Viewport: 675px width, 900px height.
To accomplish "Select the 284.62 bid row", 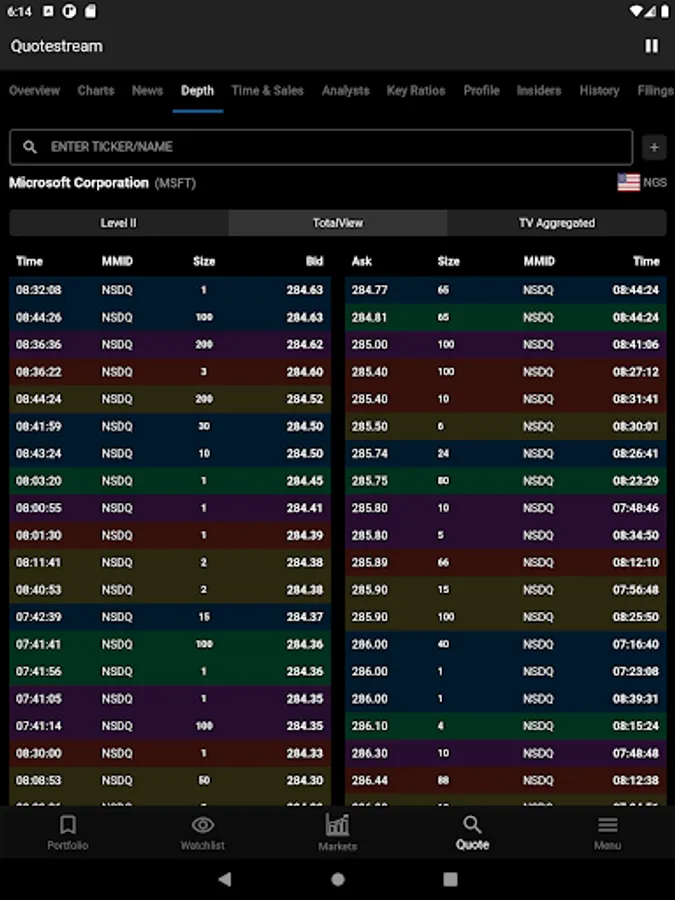I will pos(170,344).
